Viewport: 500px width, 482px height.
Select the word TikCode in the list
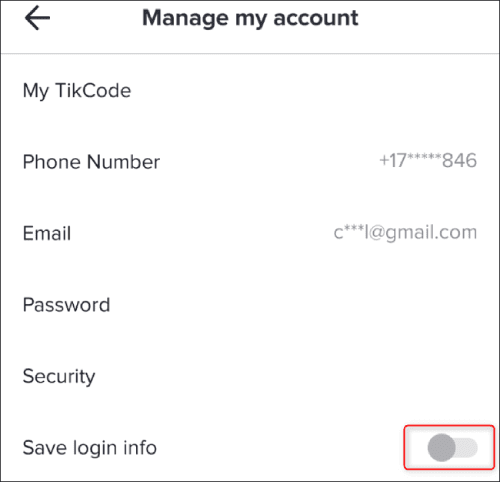93,90
